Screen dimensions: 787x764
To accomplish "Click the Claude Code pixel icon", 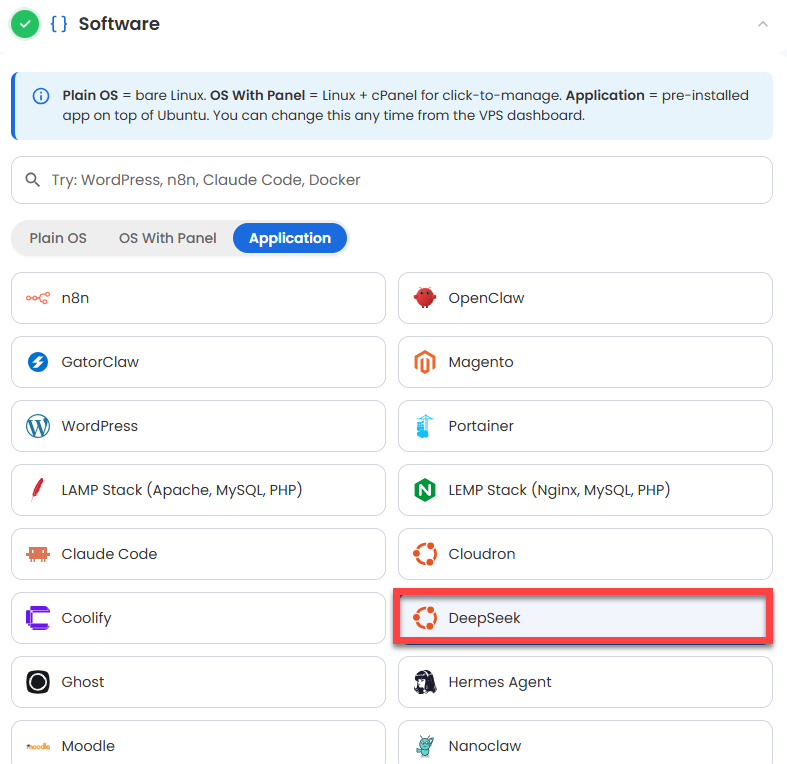I will pyautogui.click(x=38, y=554).
